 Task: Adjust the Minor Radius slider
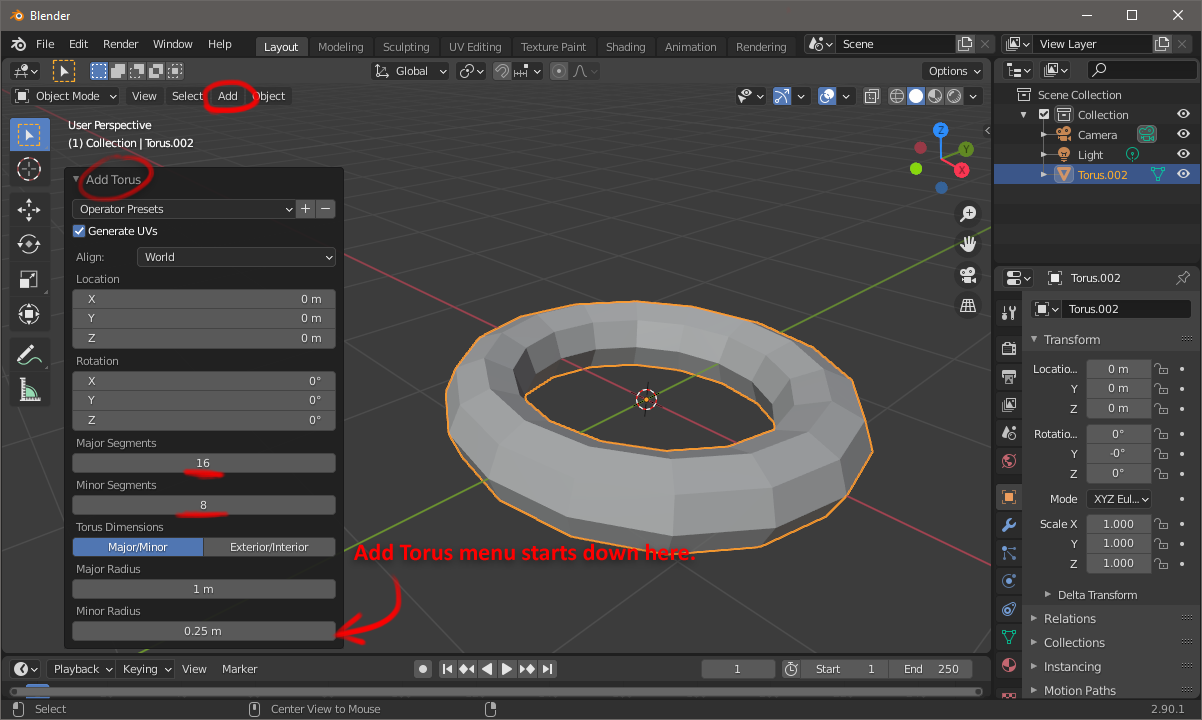(x=204, y=631)
